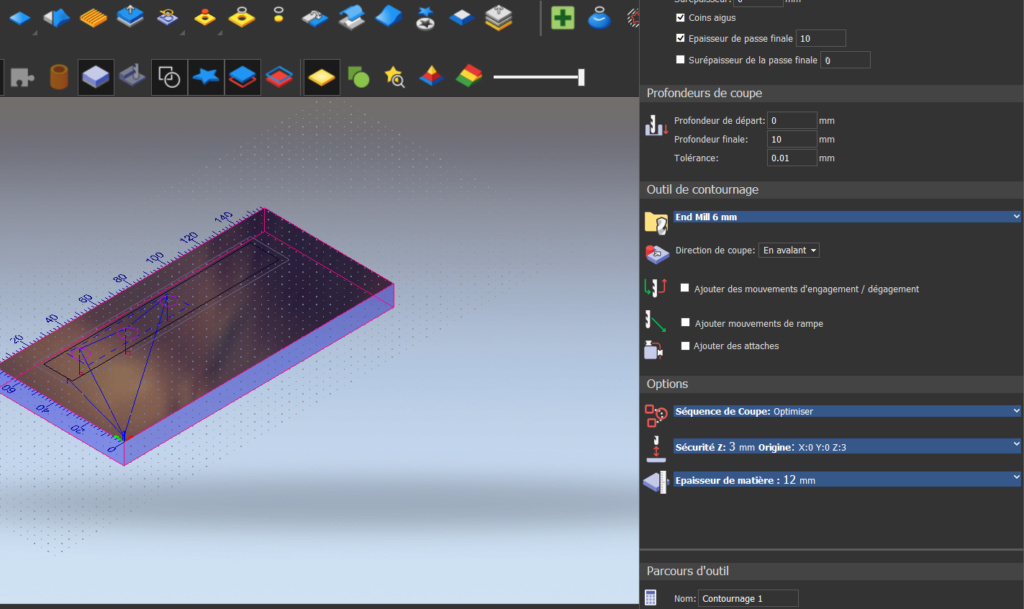Click the grey-blue curved arrow relief icon
Screen dimensions: 1024x609
pos(315,18)
